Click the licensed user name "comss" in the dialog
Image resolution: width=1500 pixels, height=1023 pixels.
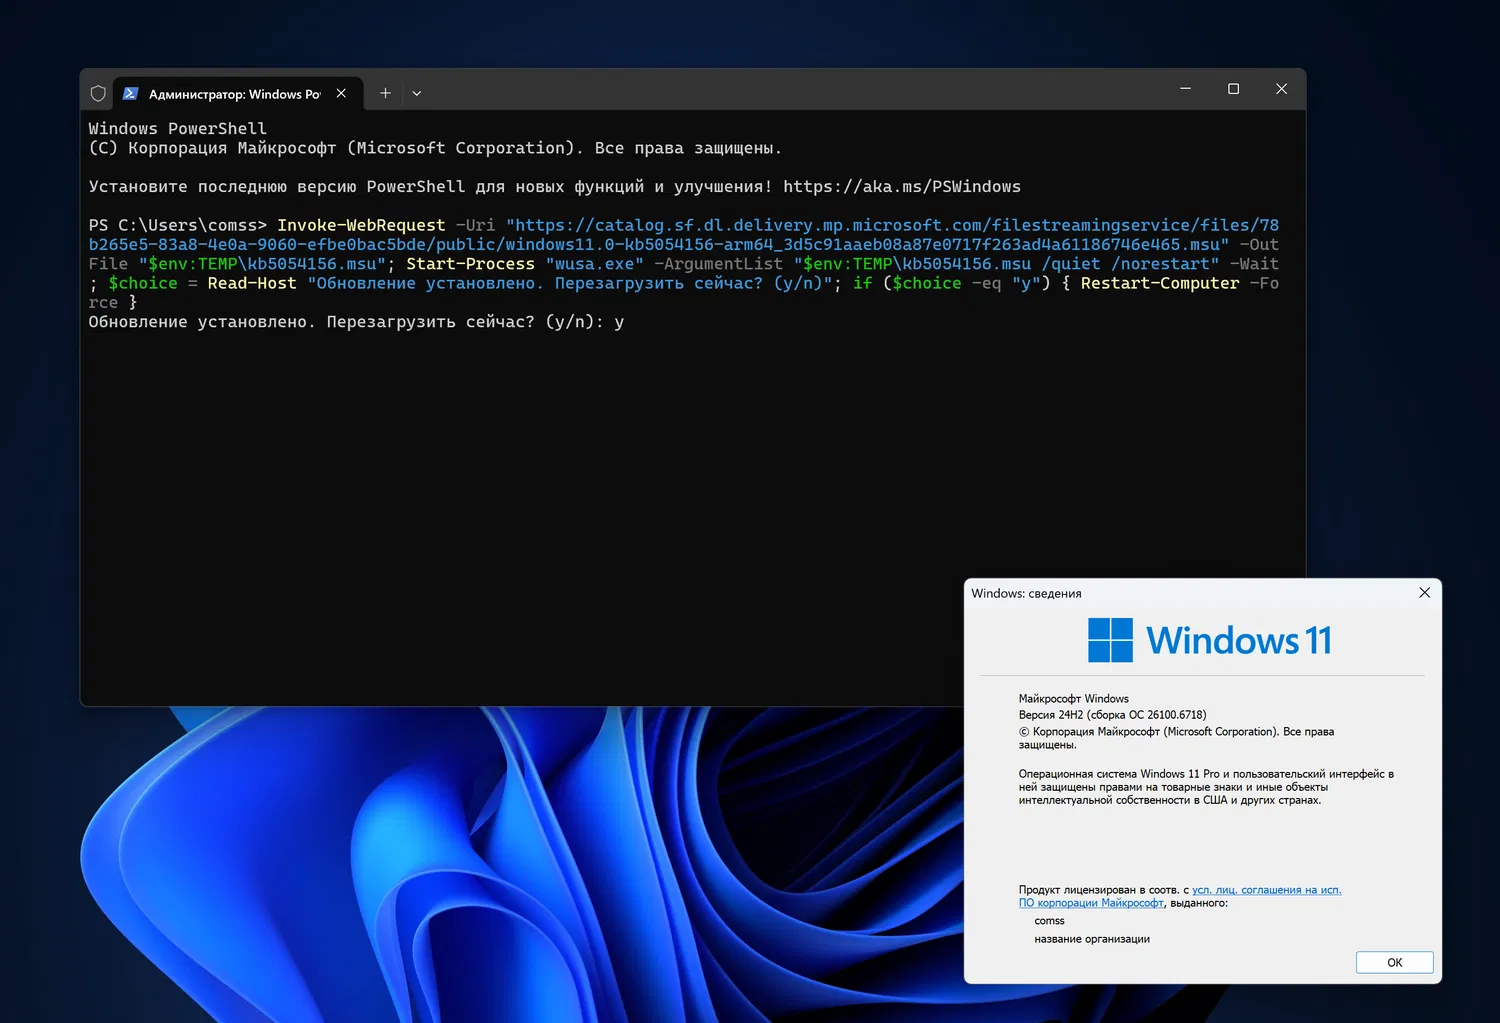pyautogui.click(x=1050, y=921)
